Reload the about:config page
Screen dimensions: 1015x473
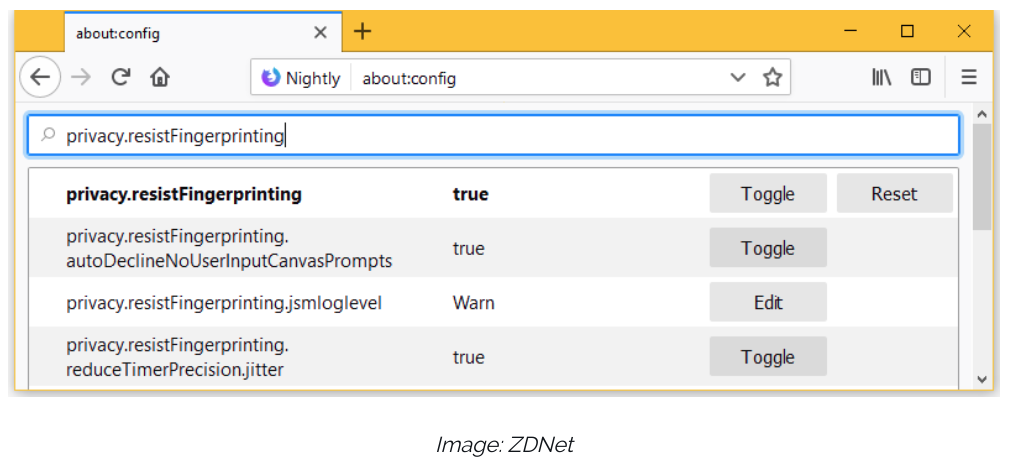[x=121, y=77]
